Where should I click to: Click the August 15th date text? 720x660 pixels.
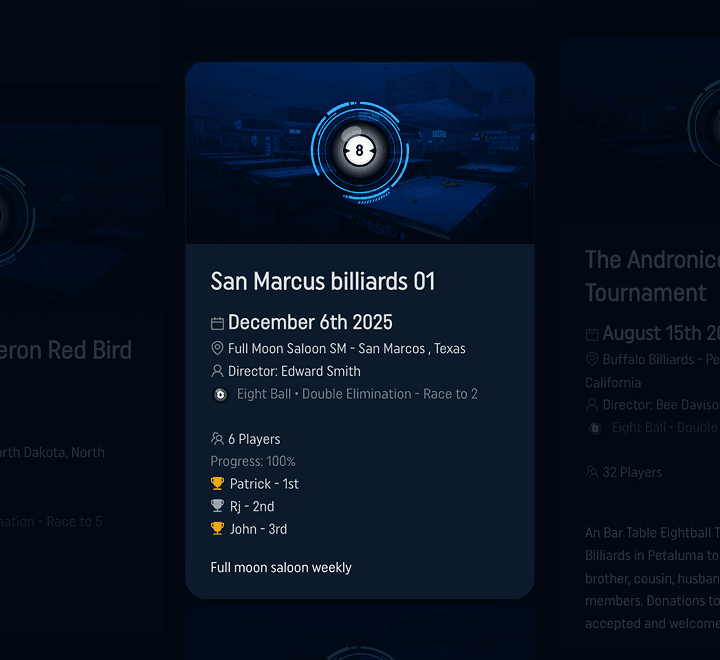[661, 333]
